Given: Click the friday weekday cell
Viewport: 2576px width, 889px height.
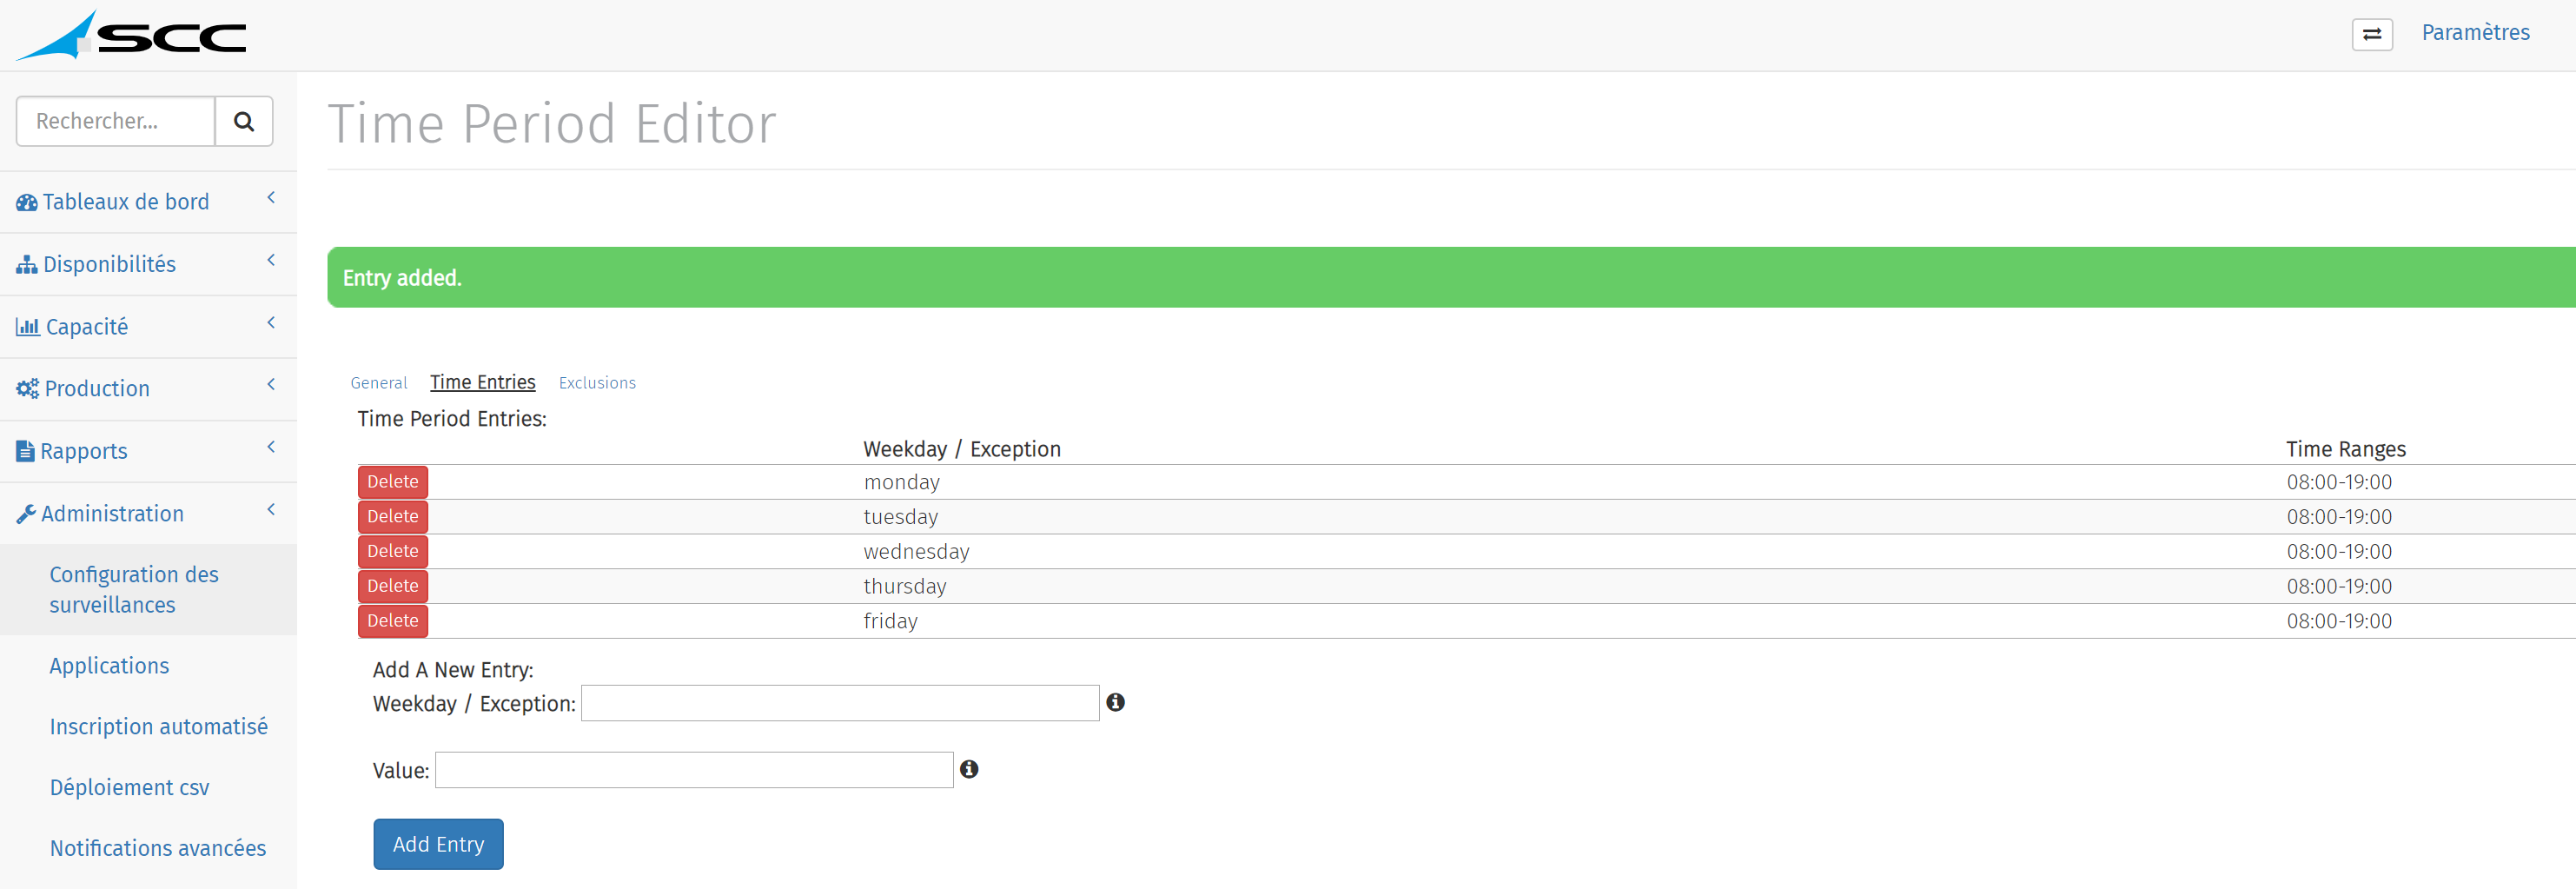Looking at the screenshot, I should coord(890,621).
